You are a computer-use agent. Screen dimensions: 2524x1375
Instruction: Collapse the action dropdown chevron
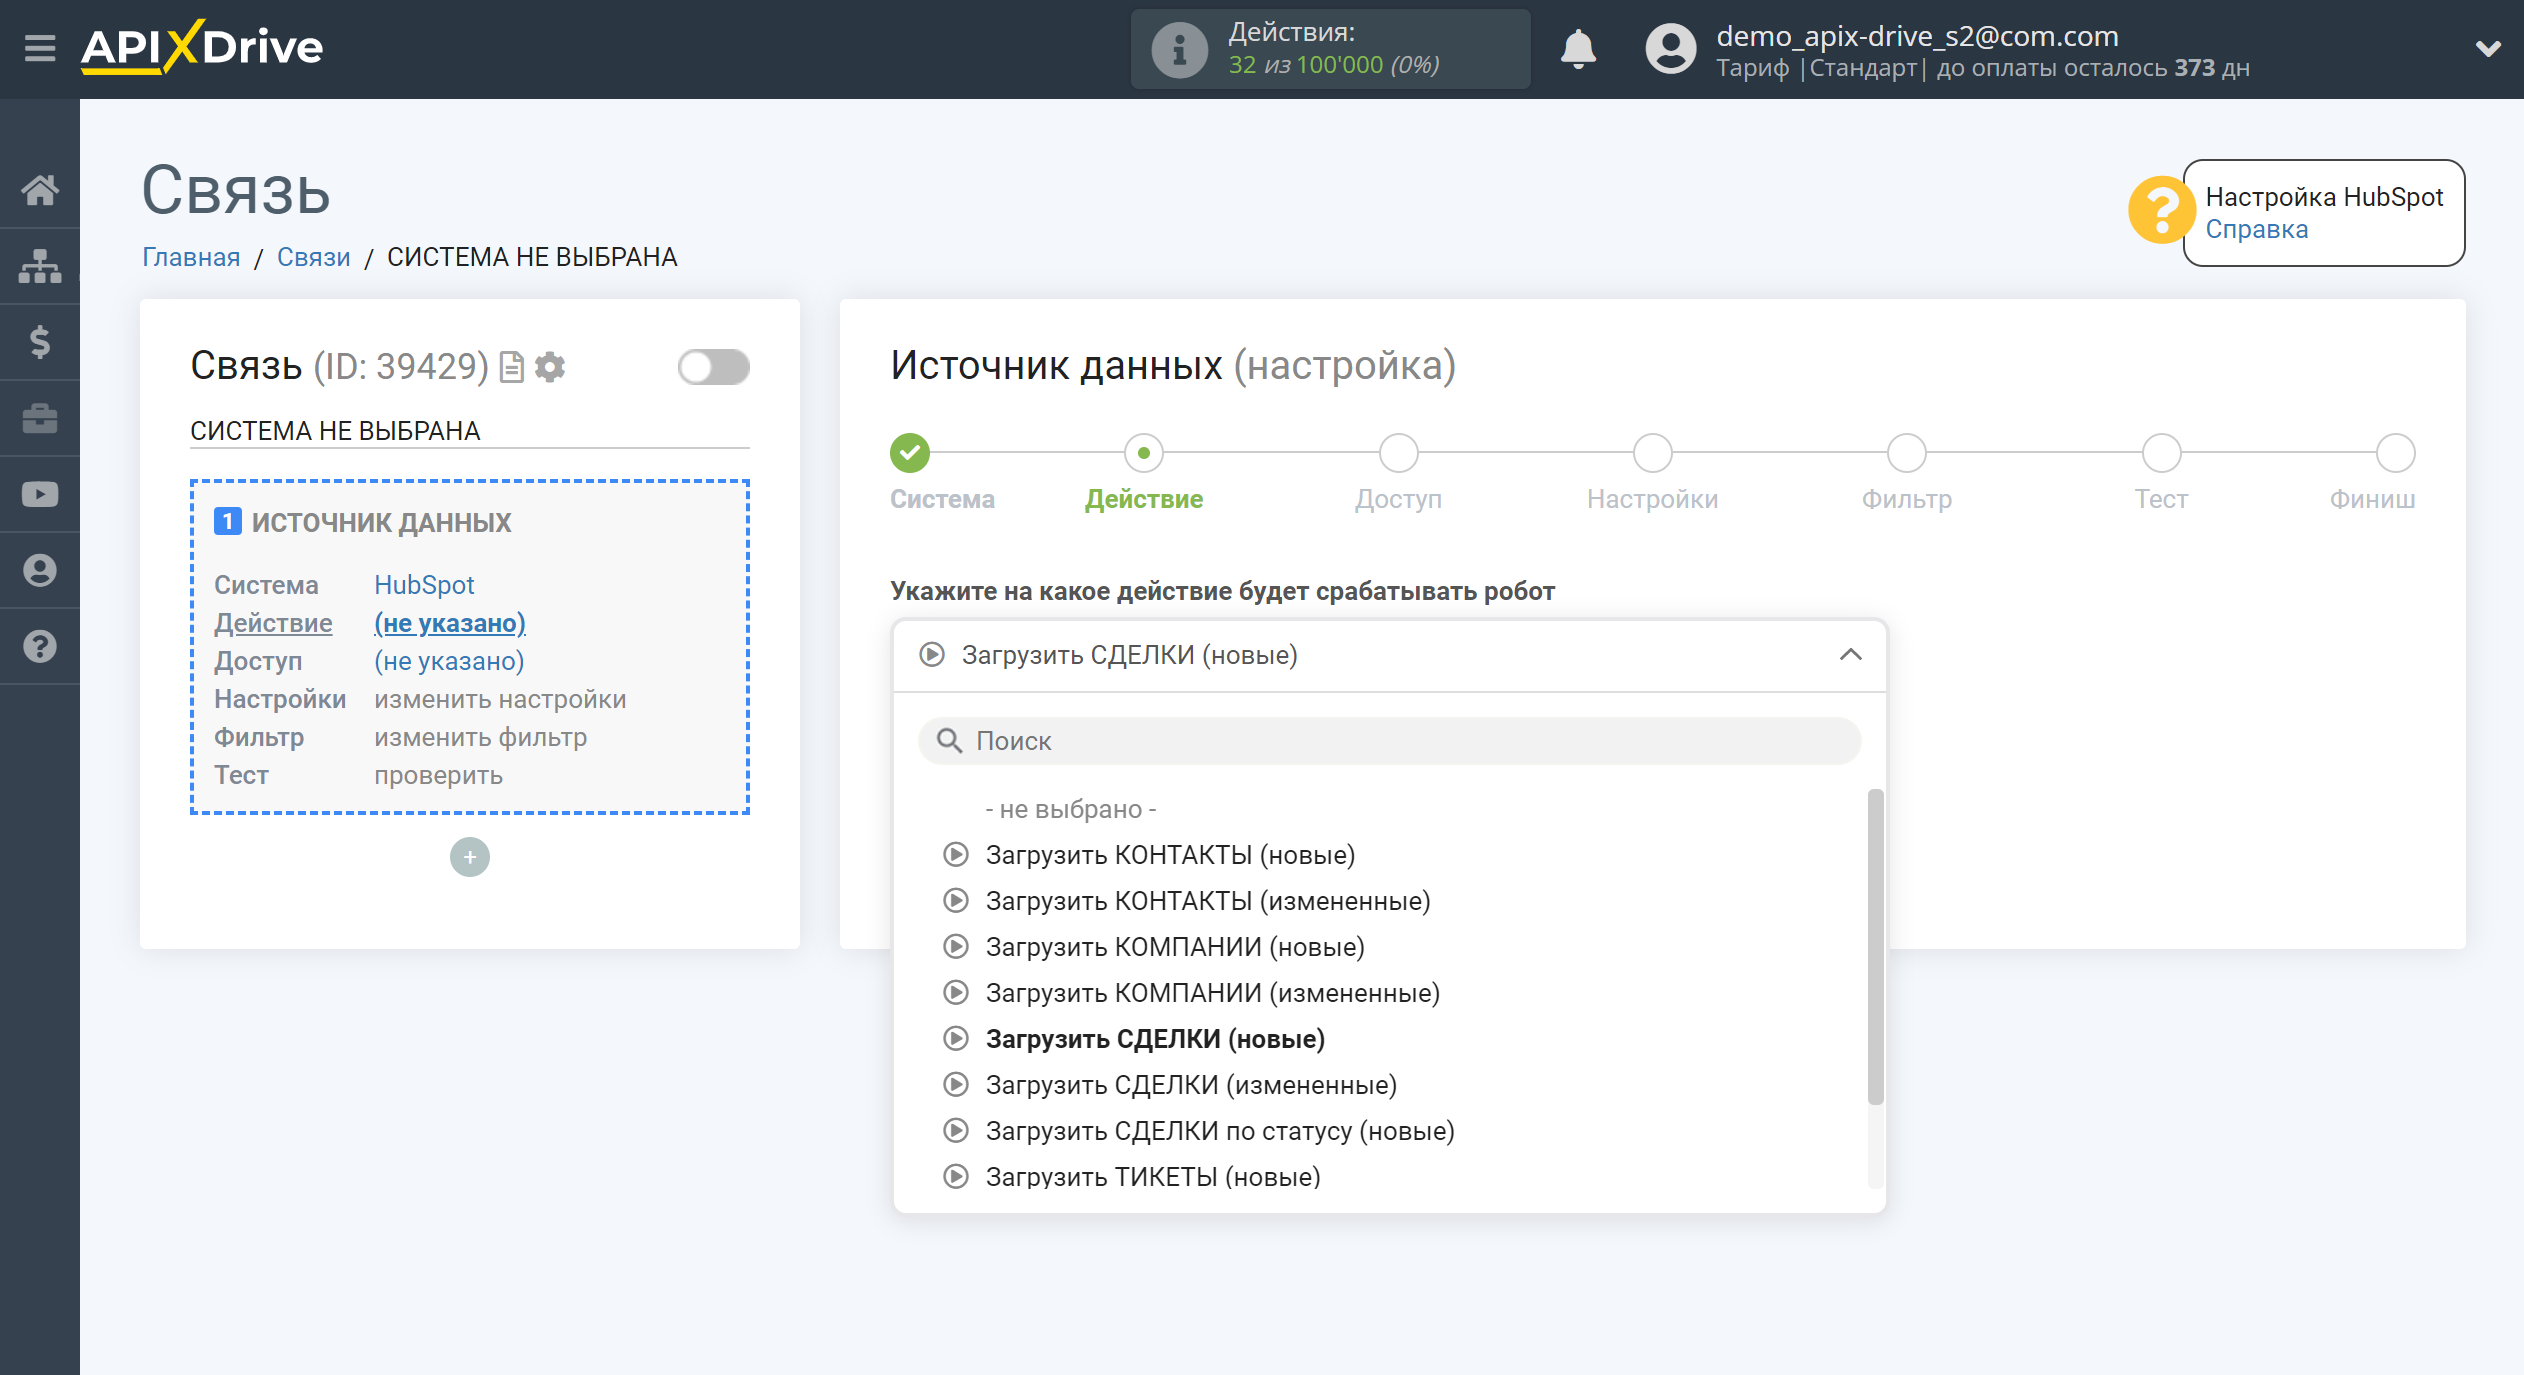pos(1850,655)
